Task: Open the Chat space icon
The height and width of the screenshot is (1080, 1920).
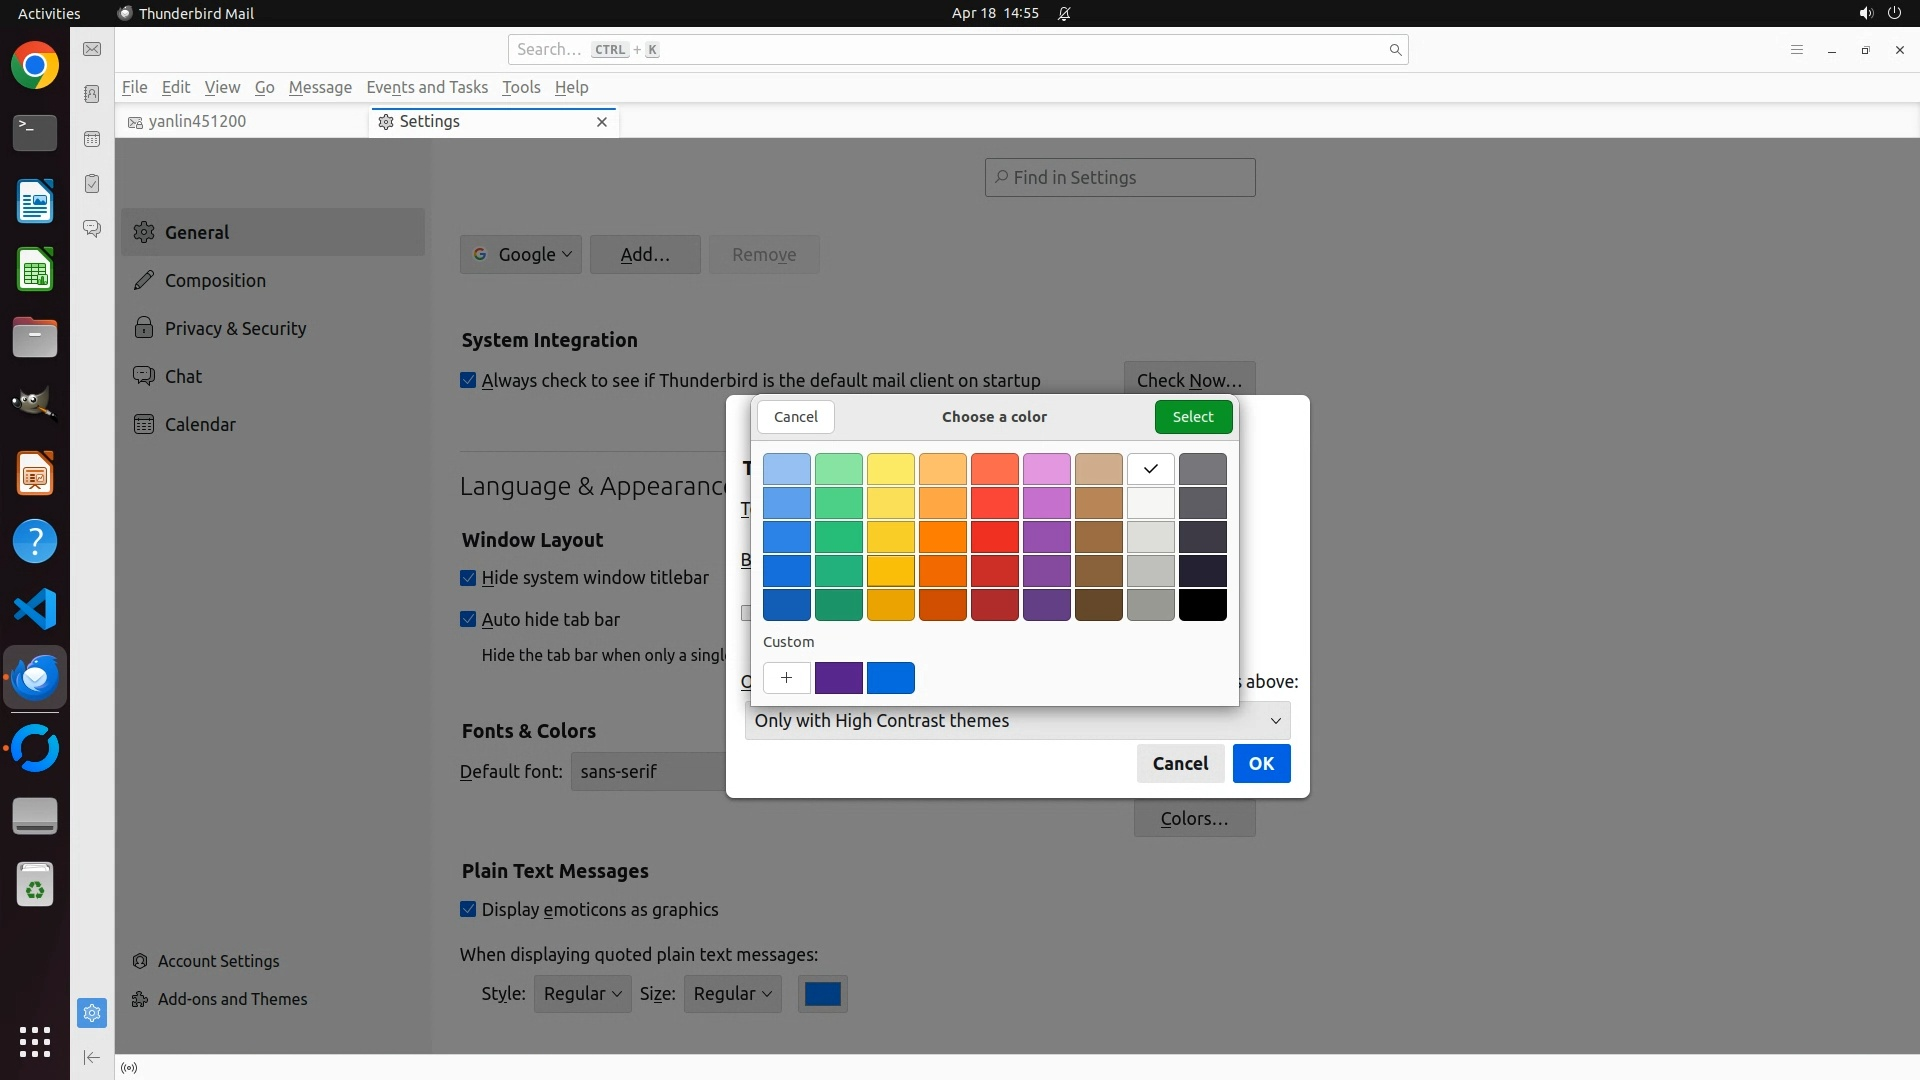Action: point(92,229)
